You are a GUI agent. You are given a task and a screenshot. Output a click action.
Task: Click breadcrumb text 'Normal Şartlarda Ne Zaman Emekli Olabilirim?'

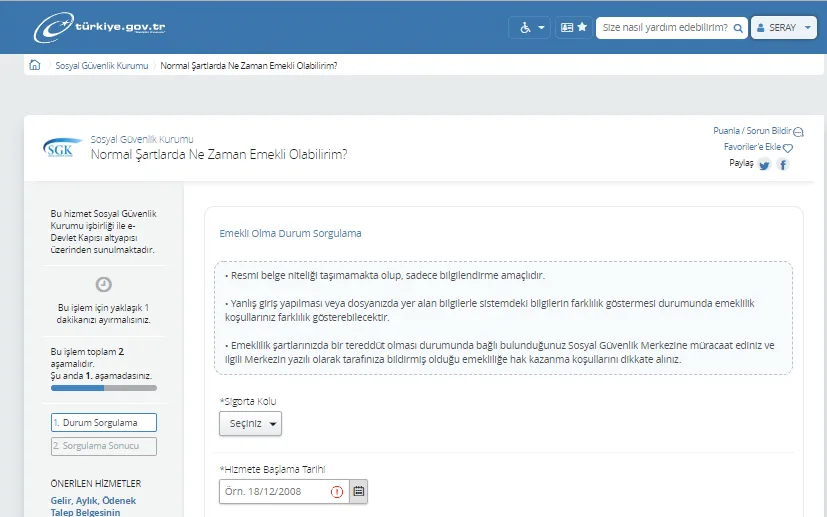248,65
